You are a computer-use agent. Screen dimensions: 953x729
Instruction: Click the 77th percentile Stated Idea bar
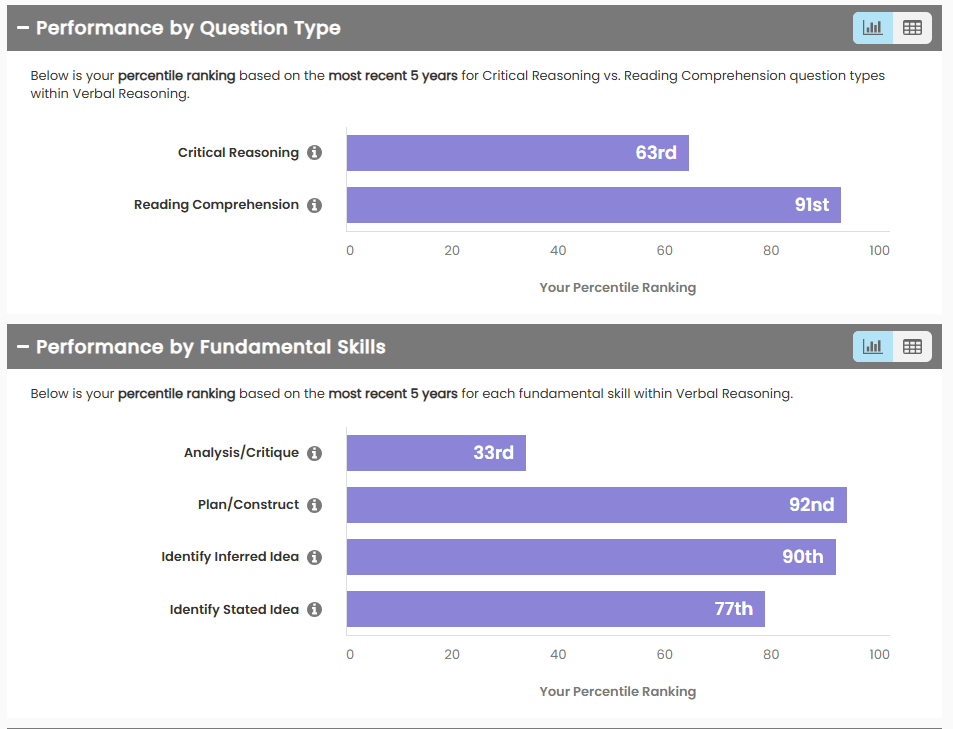[555, 609]
